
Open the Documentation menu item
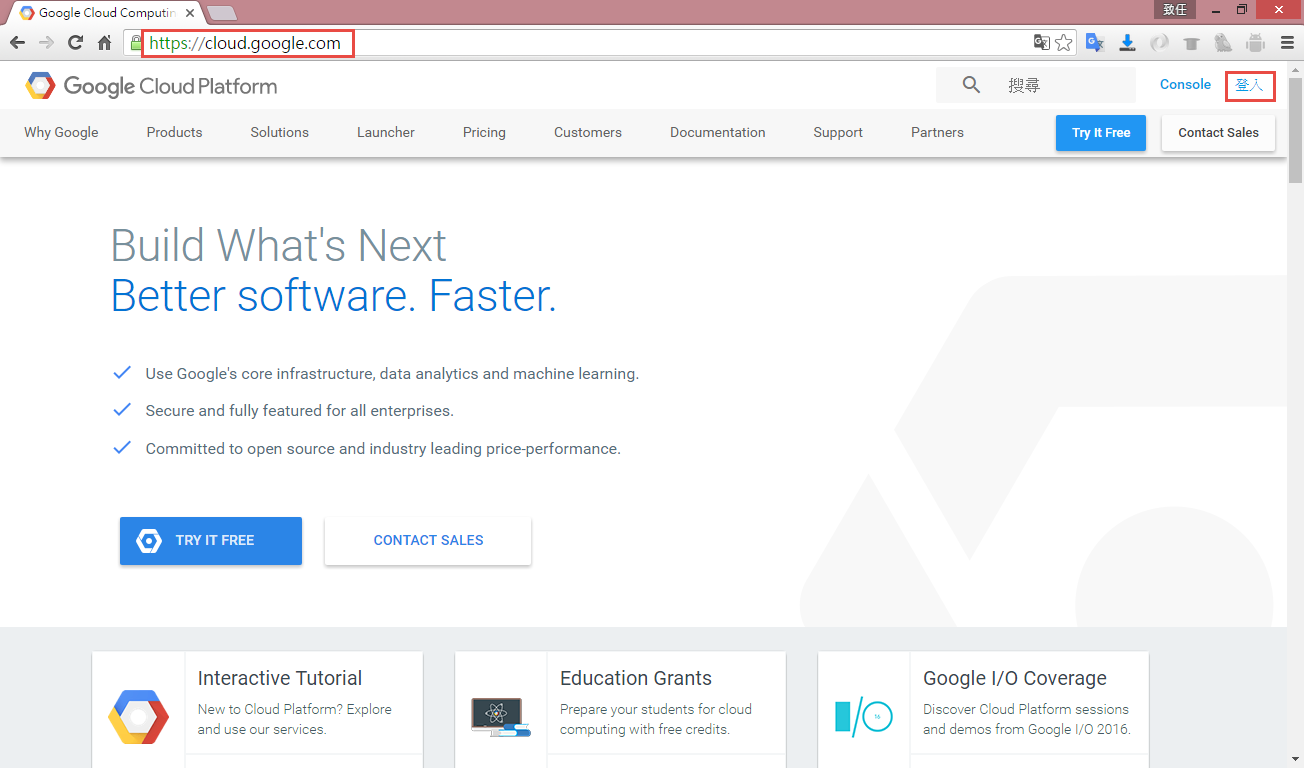coord(718,132)
